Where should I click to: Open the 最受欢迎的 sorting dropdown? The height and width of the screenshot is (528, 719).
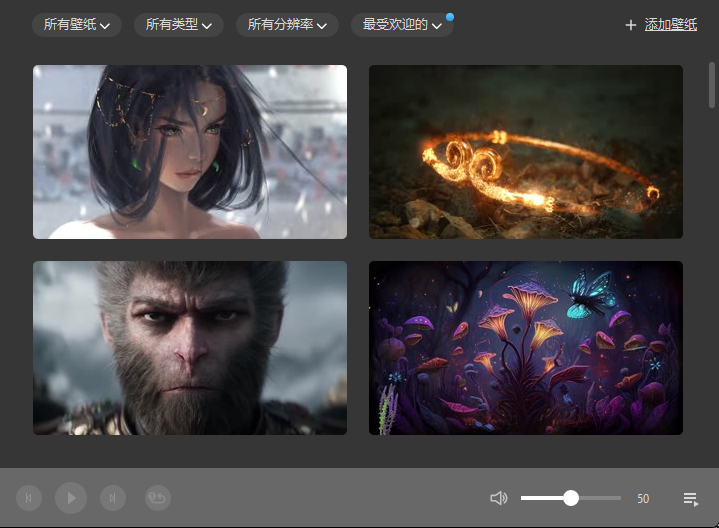pyautogui.click(x=402, y=25)
